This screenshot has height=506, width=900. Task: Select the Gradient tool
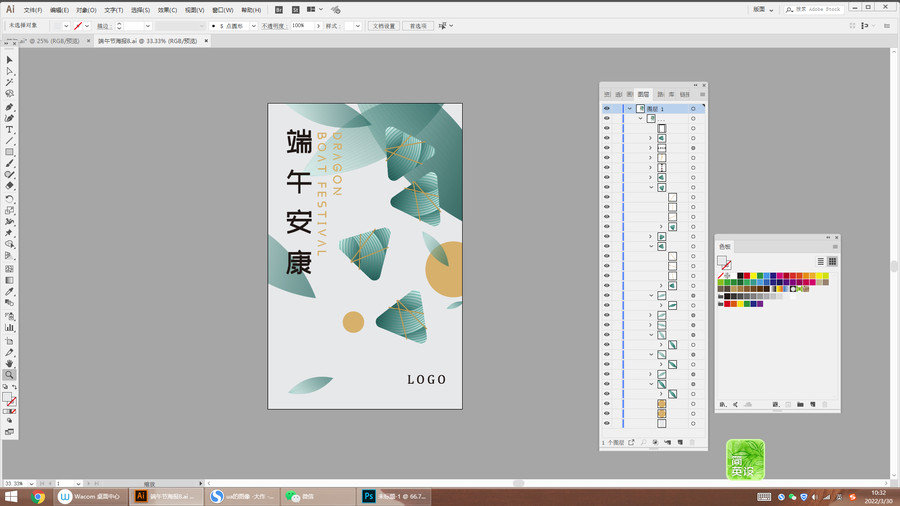click(9, 281)
